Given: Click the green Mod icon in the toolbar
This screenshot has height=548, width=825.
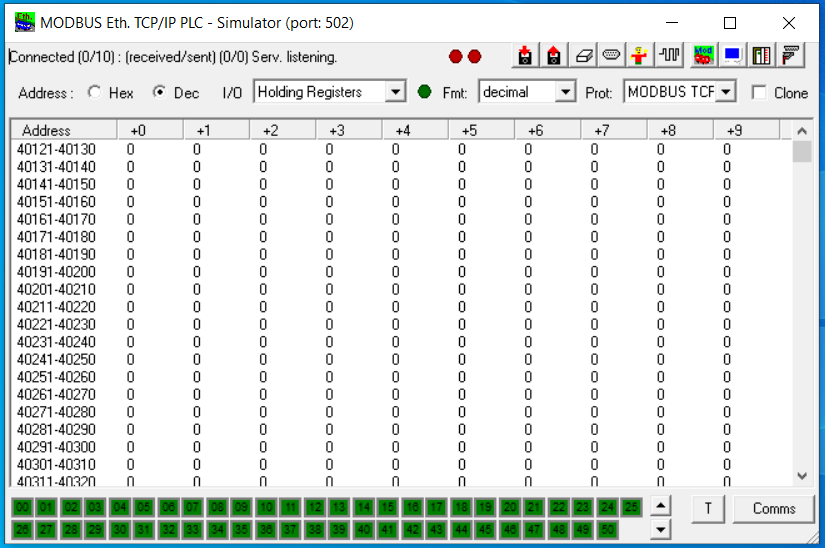Looking at the screenshot, I should [703, 56].
